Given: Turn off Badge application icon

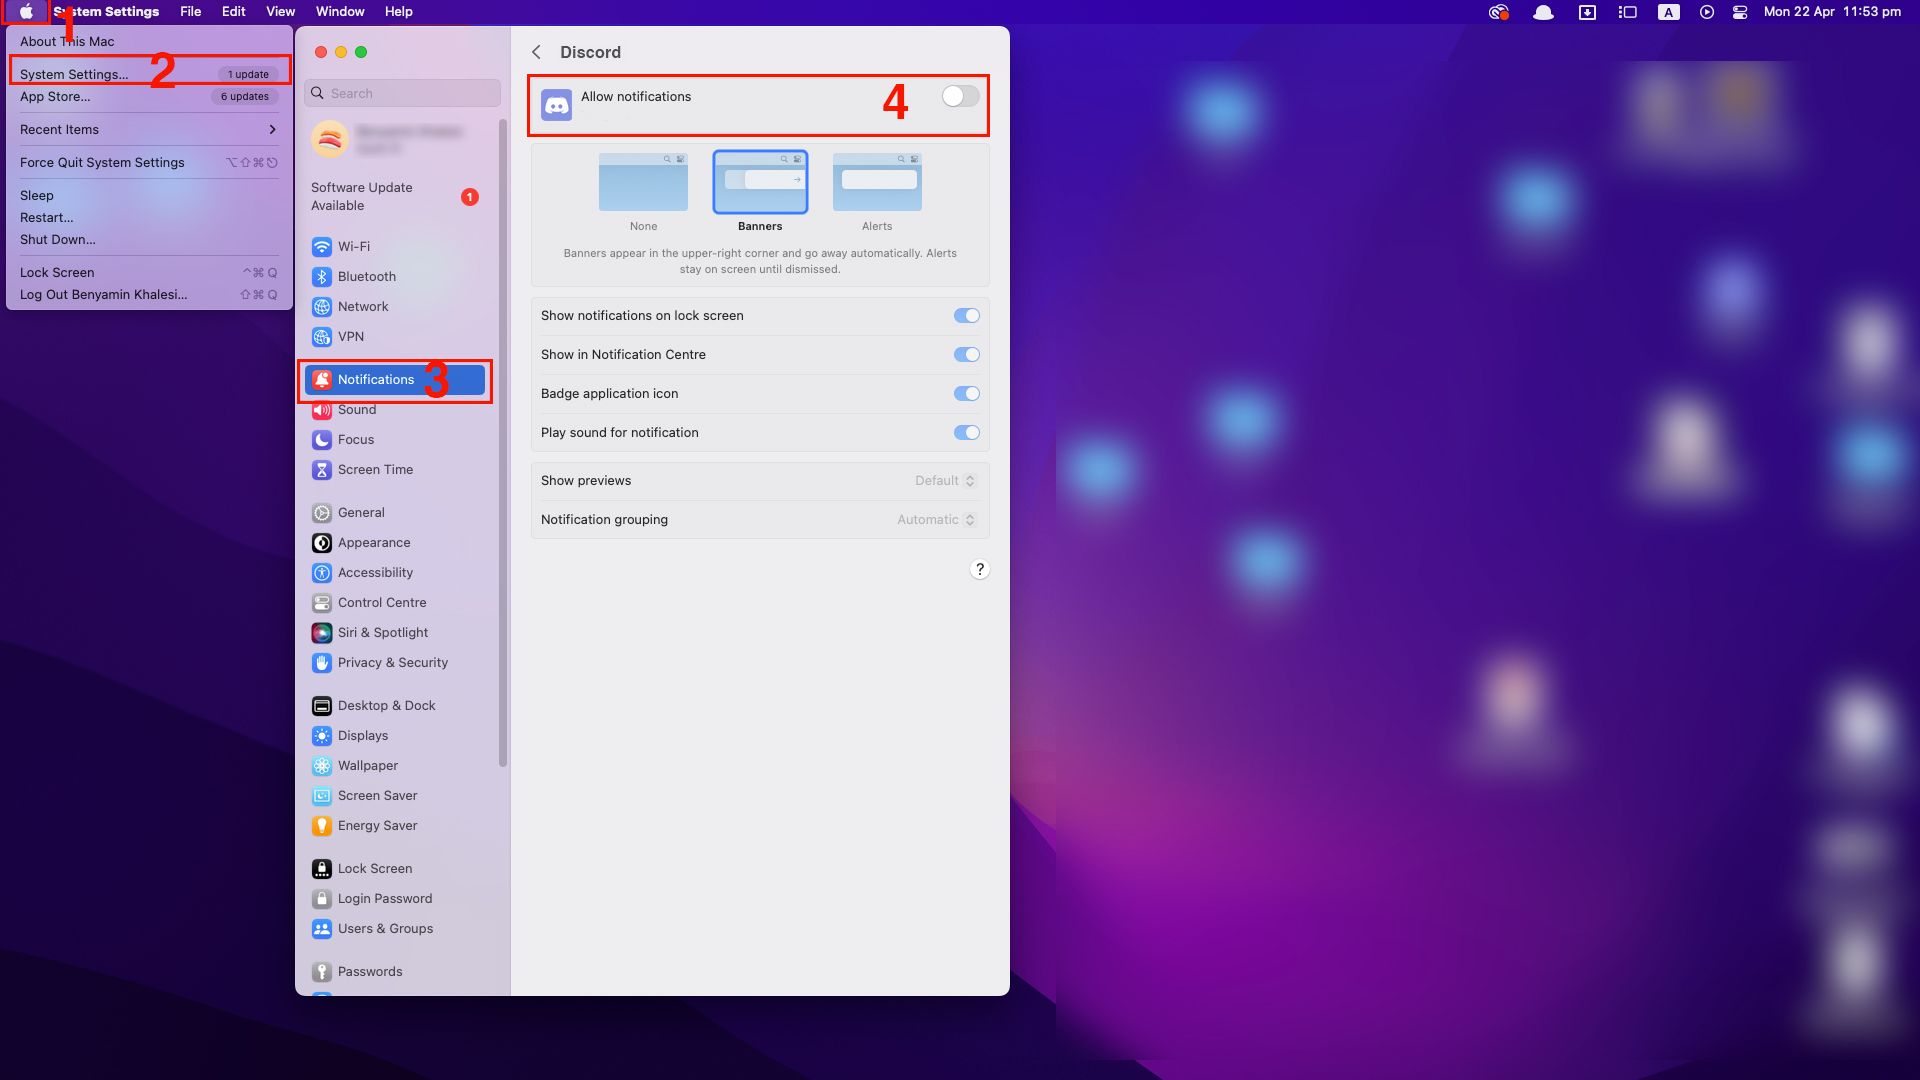Looking at the screenshot, I should [966, 393].
